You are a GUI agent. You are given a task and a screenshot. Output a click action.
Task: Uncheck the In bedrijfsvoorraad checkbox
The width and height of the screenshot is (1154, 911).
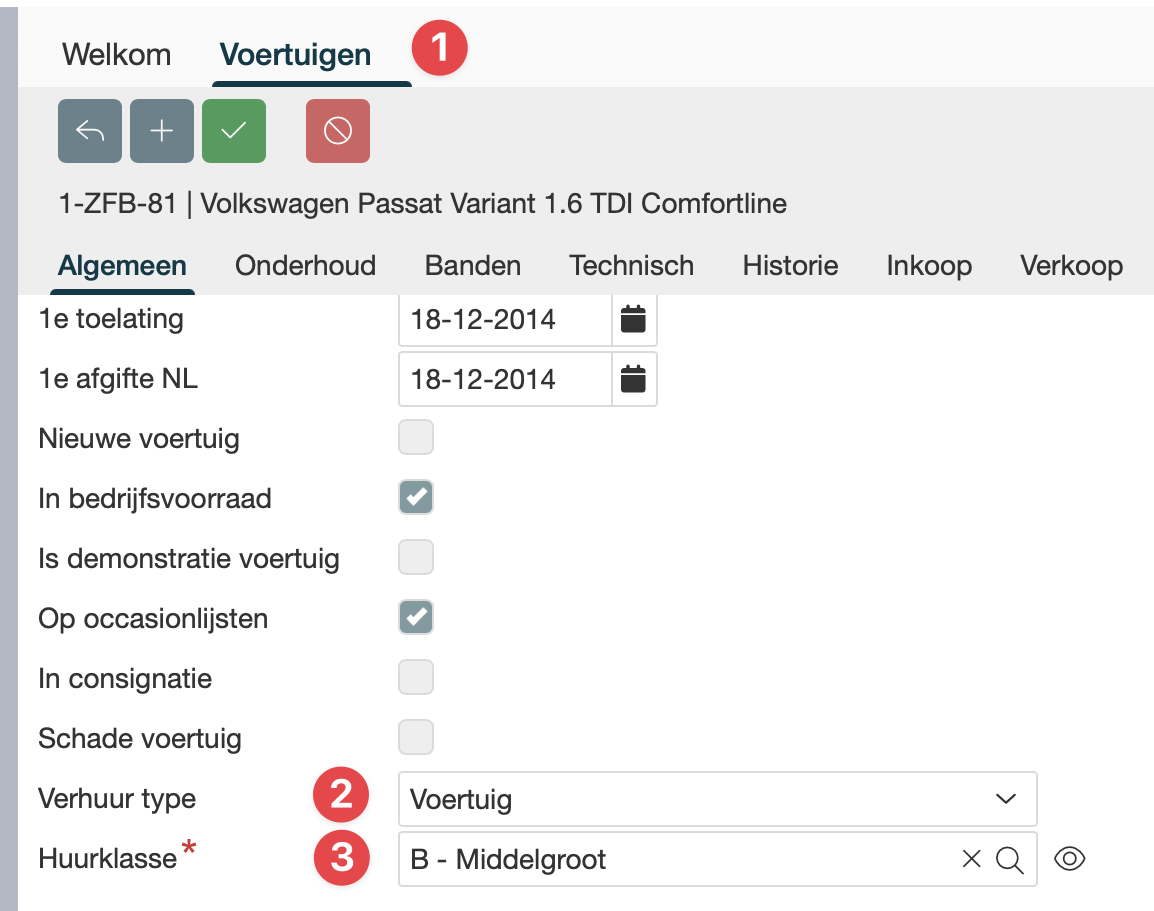tap(416, 498)
